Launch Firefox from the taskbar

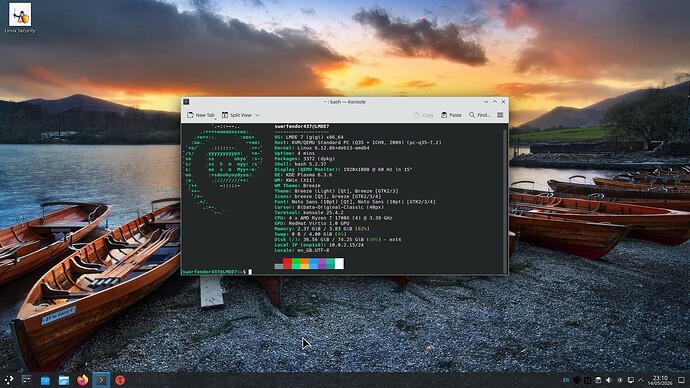click(x=82, y=380)
